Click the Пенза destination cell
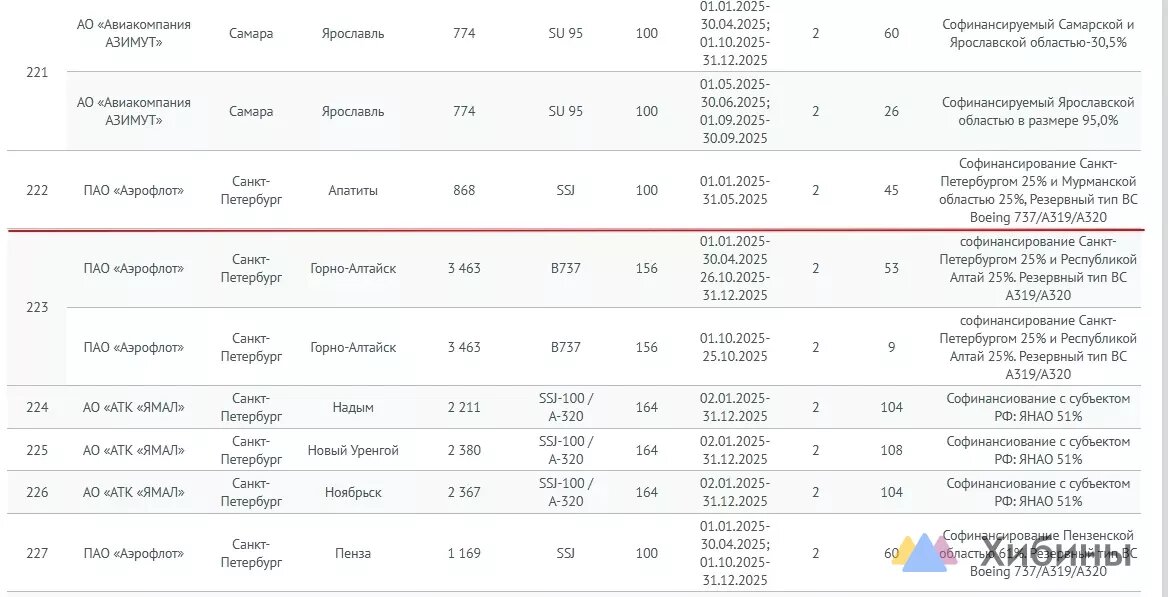Screen dimensions: 1168x597 (x=353, y=553)
